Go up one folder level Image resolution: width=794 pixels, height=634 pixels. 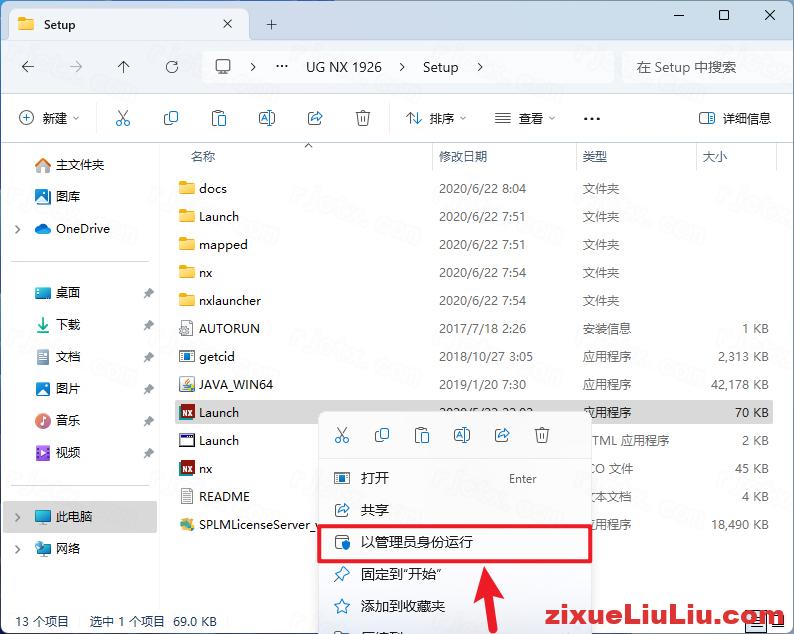(124, 67)
